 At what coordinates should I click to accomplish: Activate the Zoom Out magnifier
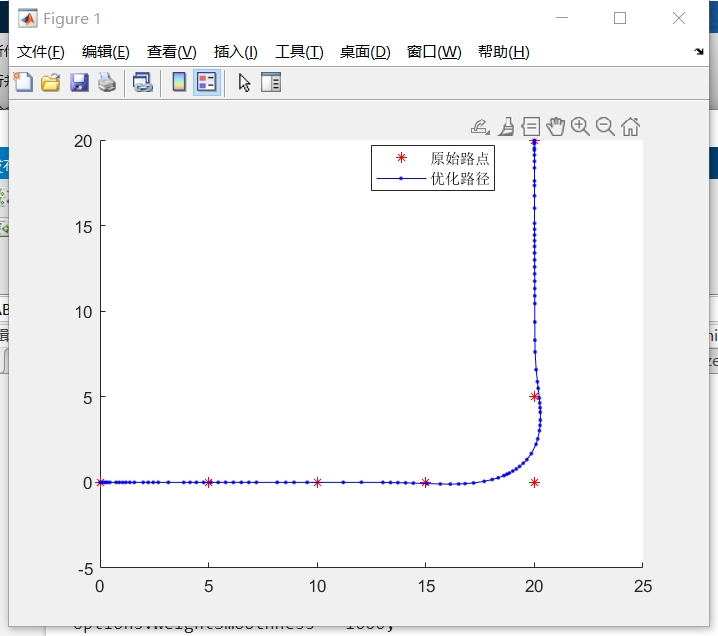pos(605,127)
